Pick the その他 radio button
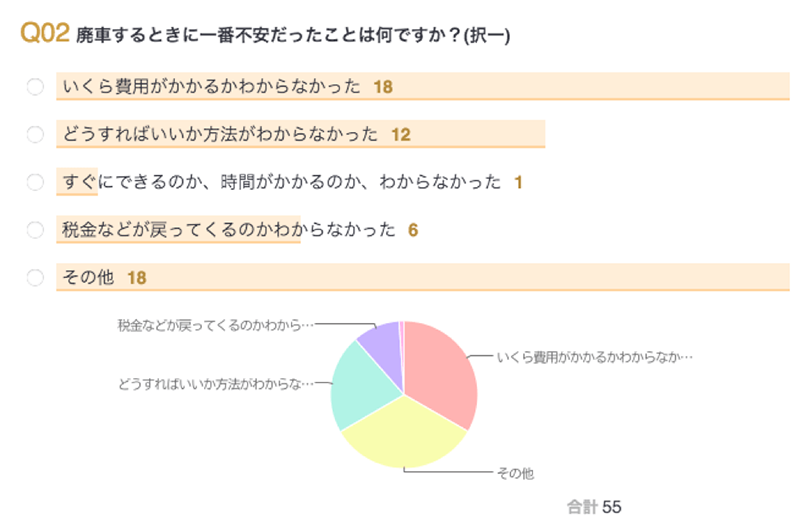The width and height of the screenshot is (800, 529). coord(36,278)
